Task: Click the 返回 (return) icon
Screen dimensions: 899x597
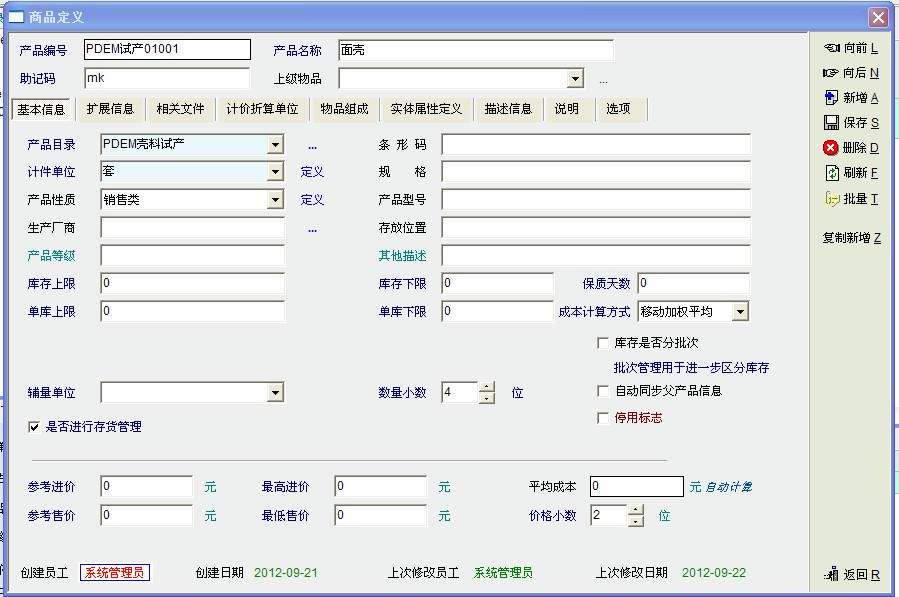Action: 830,575
